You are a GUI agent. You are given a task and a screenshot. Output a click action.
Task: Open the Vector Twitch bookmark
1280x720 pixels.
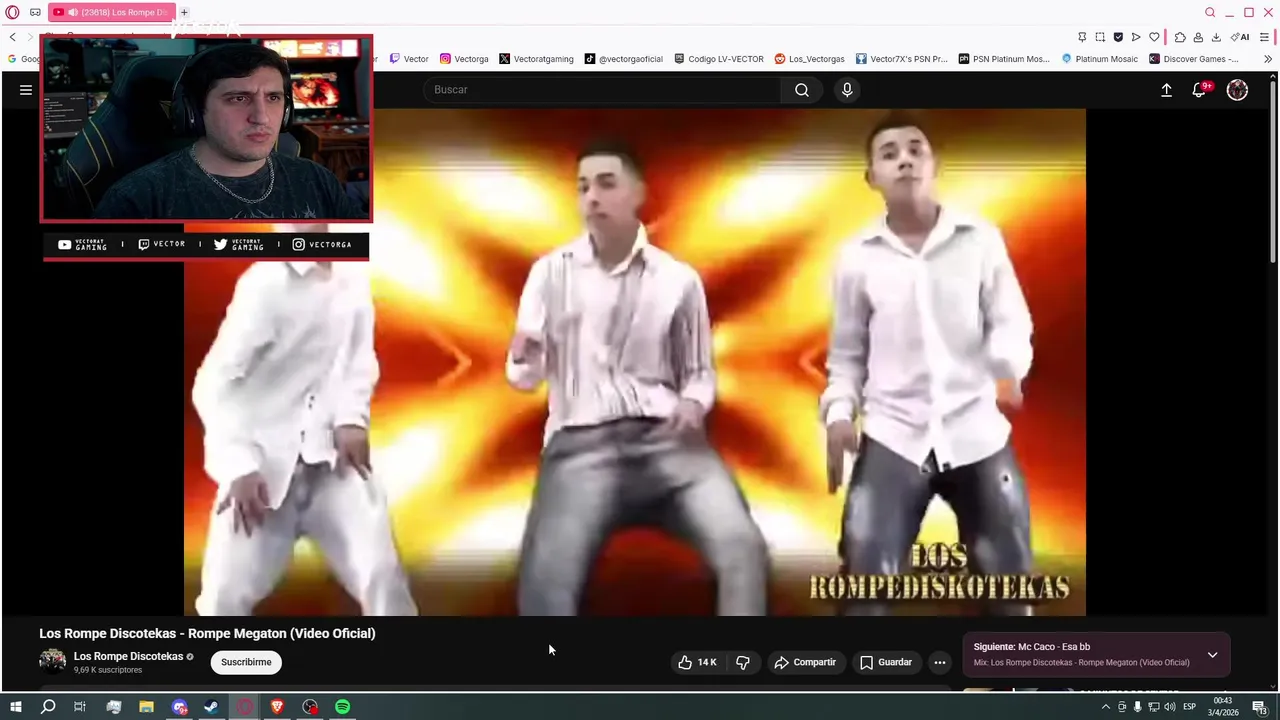(x=409, y=59)
